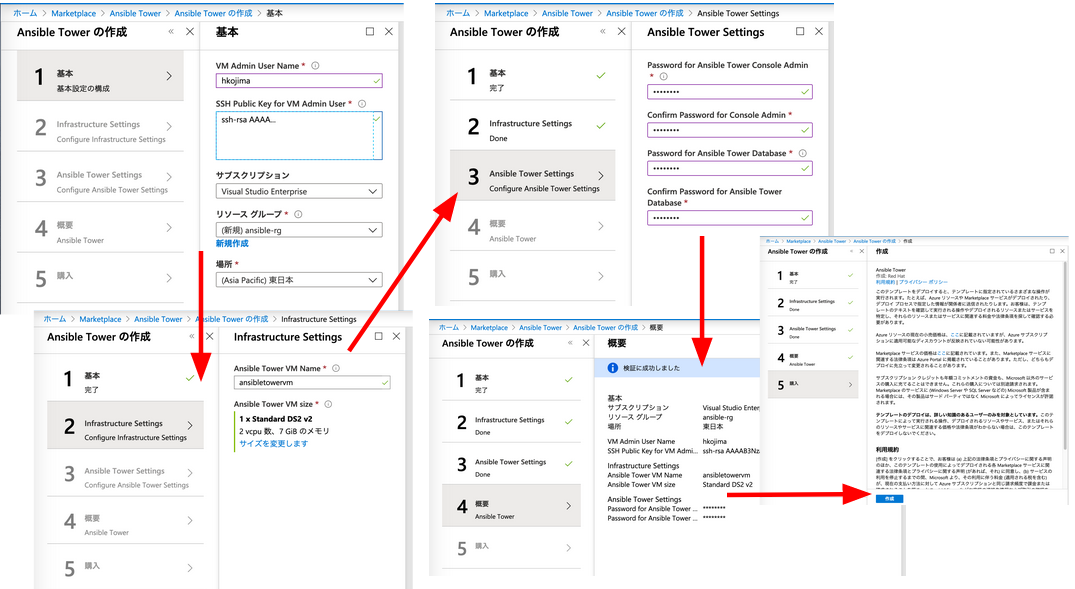This screenshot has width=1075, height=589.
Task: Click step 3 chevron in the 基本 screenshot
Action: click(x=169, y=177)
